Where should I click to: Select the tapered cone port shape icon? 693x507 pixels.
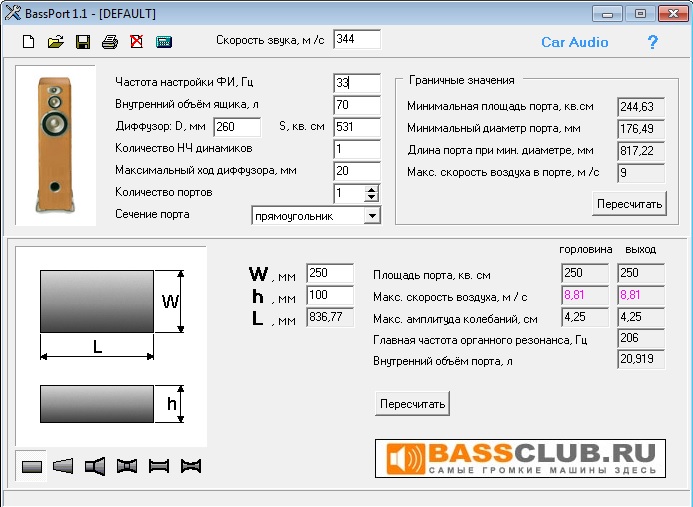pyautogui.click(x=63, y=466)
